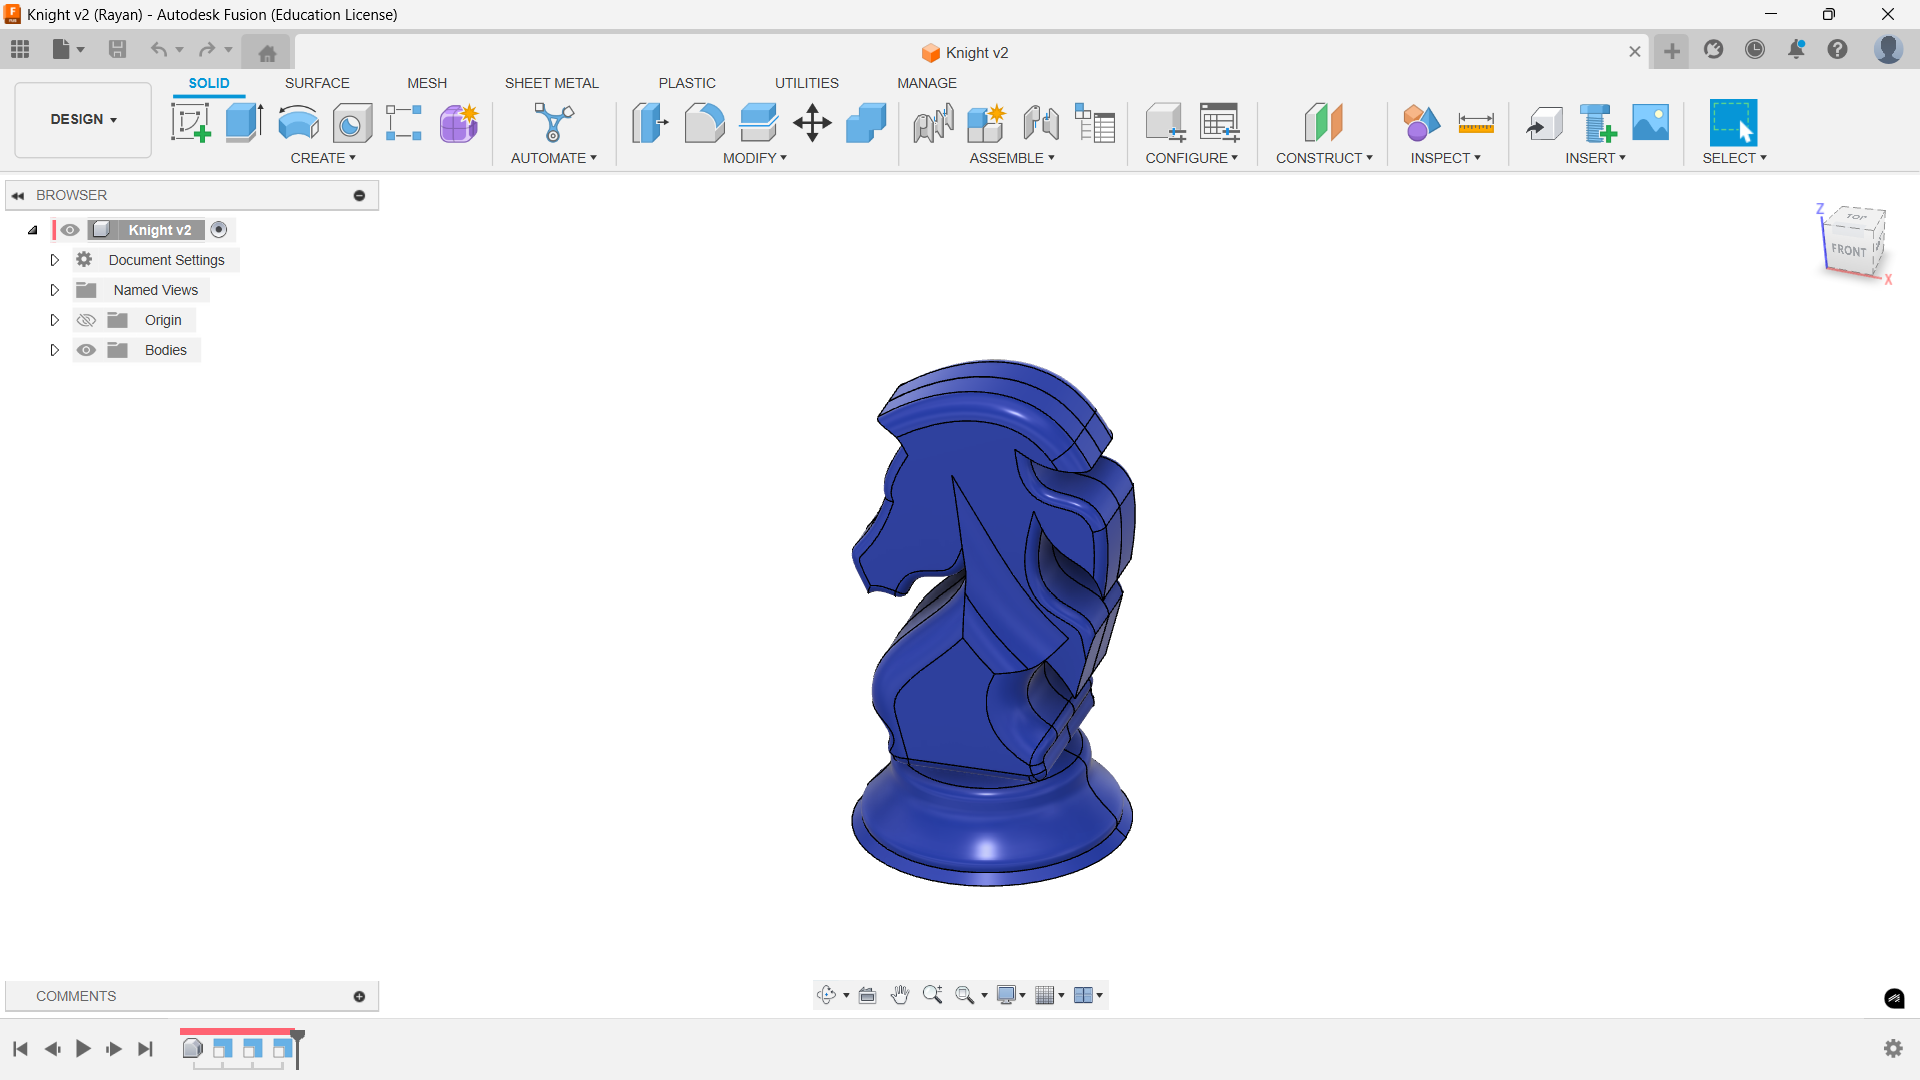Open the MODIFY menu dropdown
The width and height of the screenshot is (1920, 1080).
click(x=755, y=158)
